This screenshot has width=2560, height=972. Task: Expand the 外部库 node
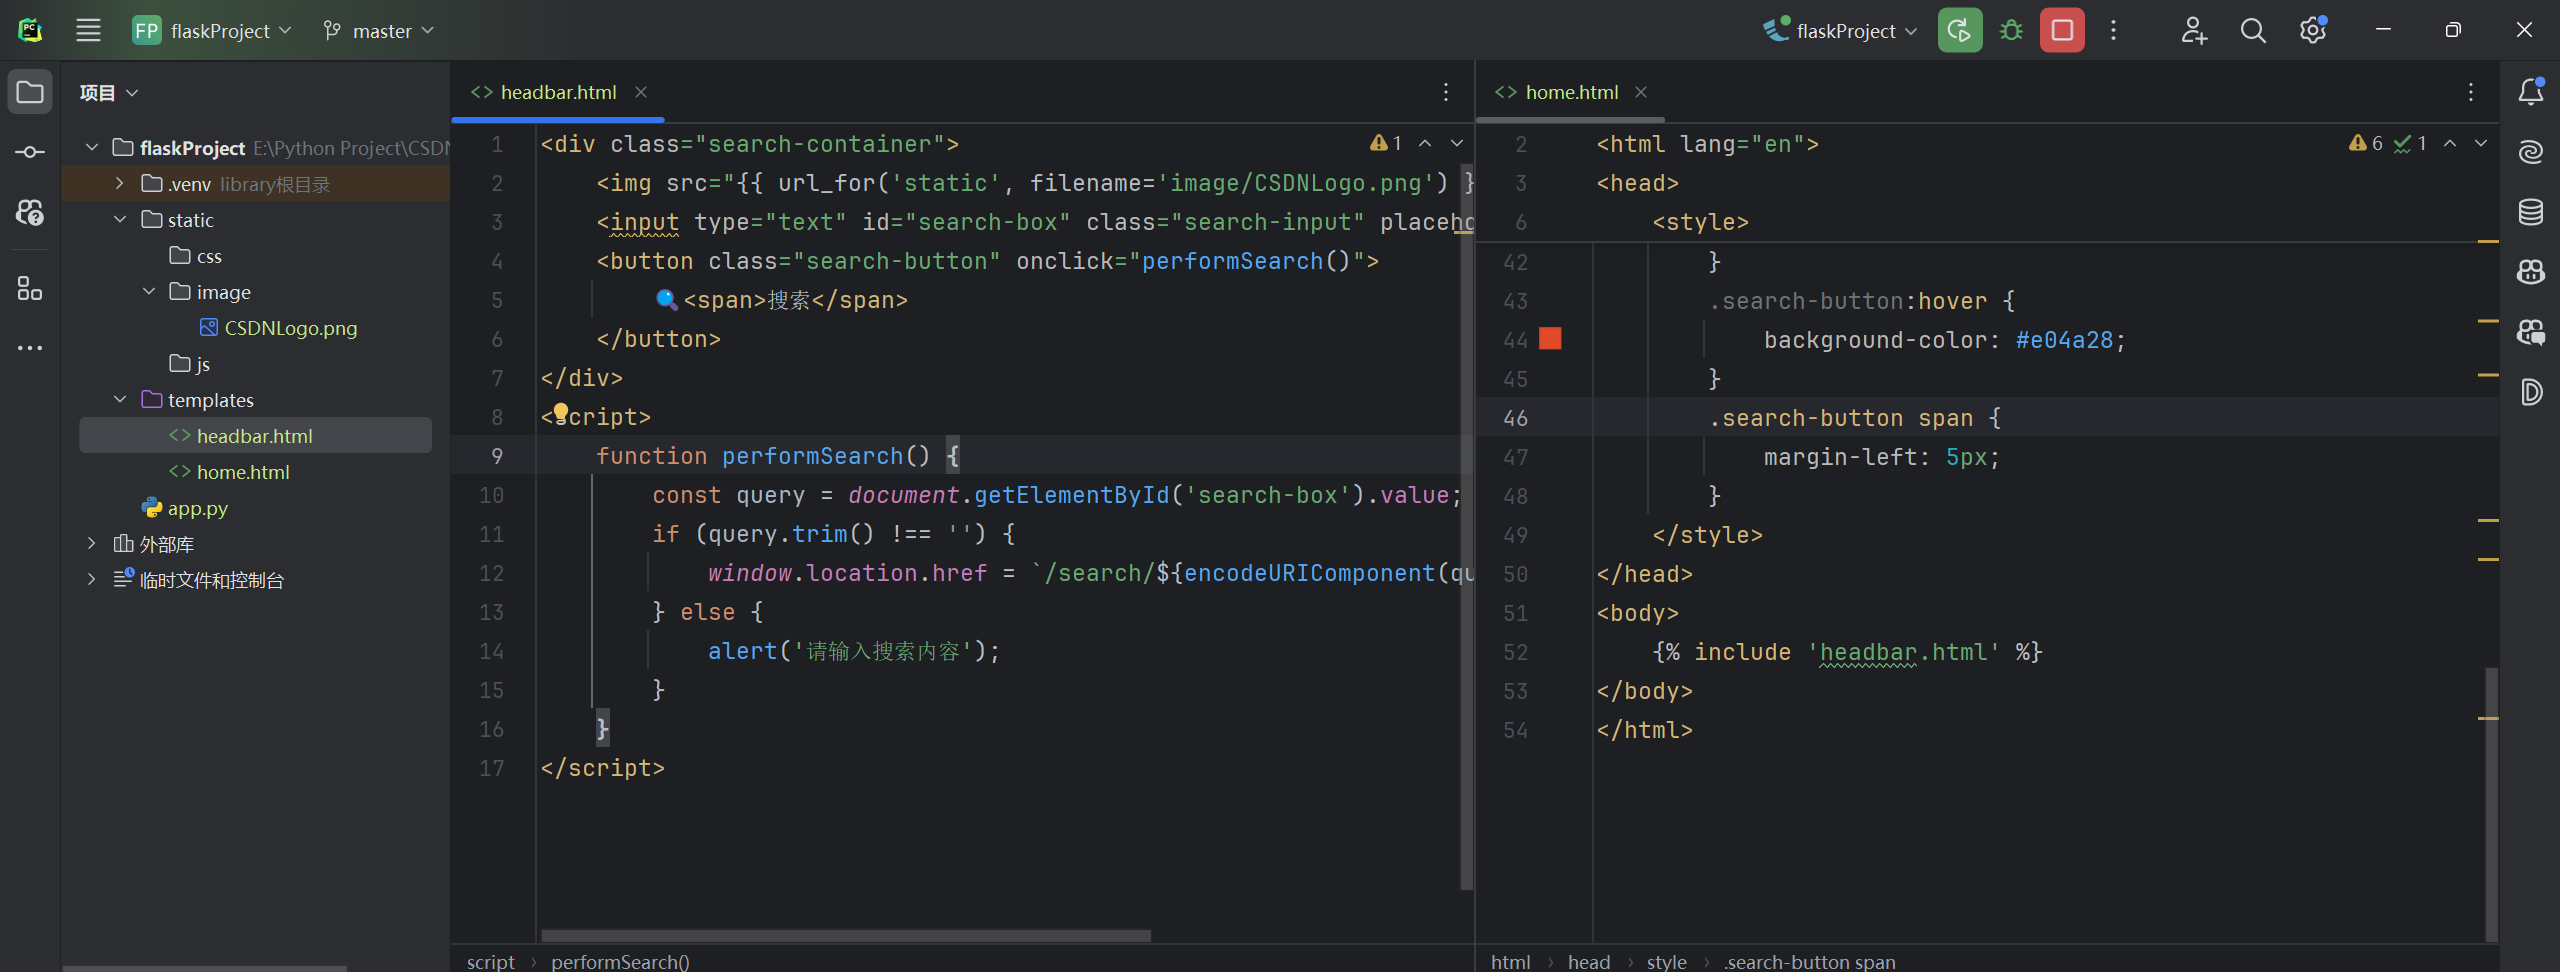[x=92, y=543]
